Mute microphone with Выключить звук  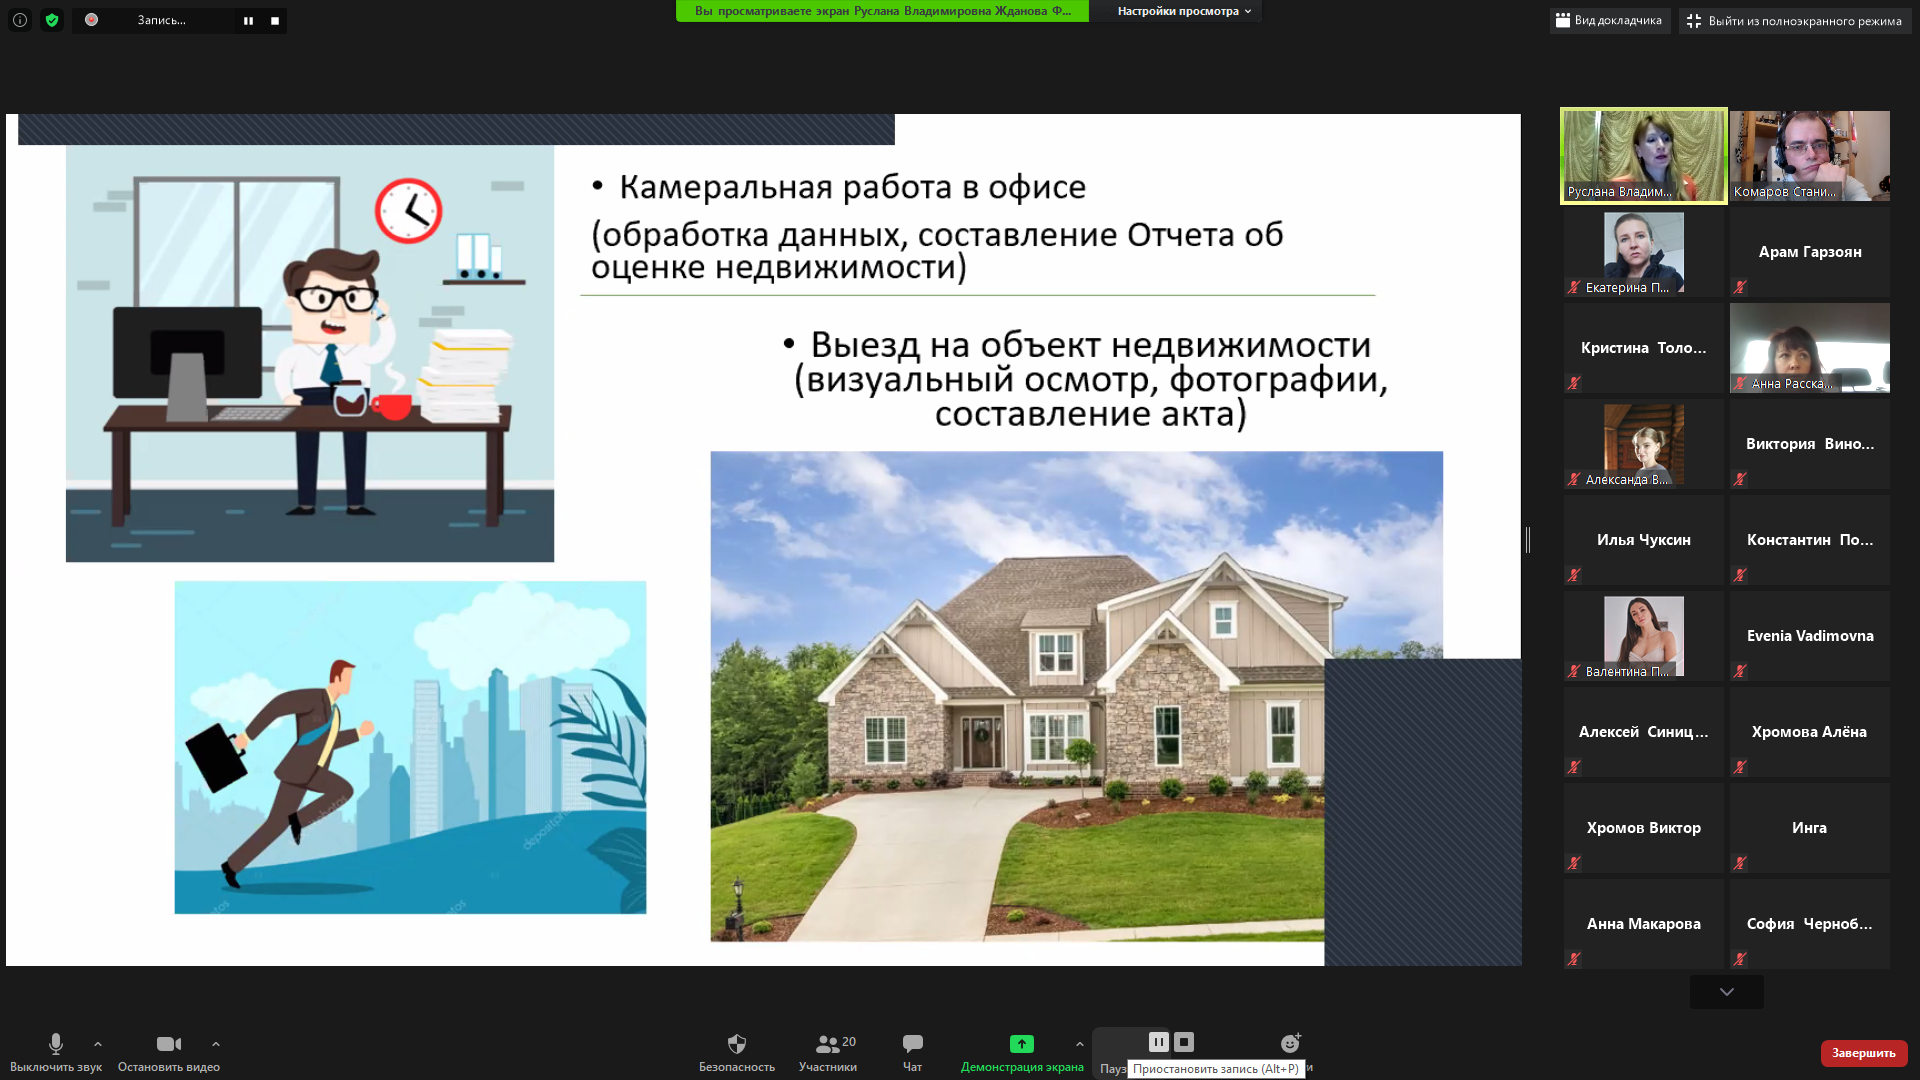click(56, 1053)
